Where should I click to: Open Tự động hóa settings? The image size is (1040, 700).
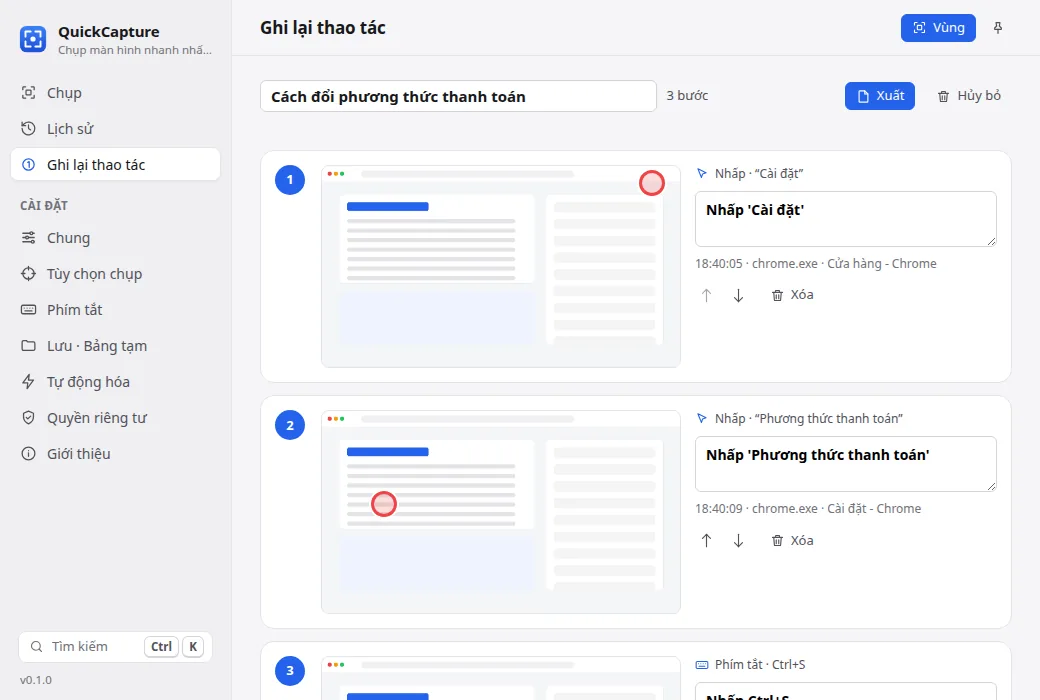[115, 382]
